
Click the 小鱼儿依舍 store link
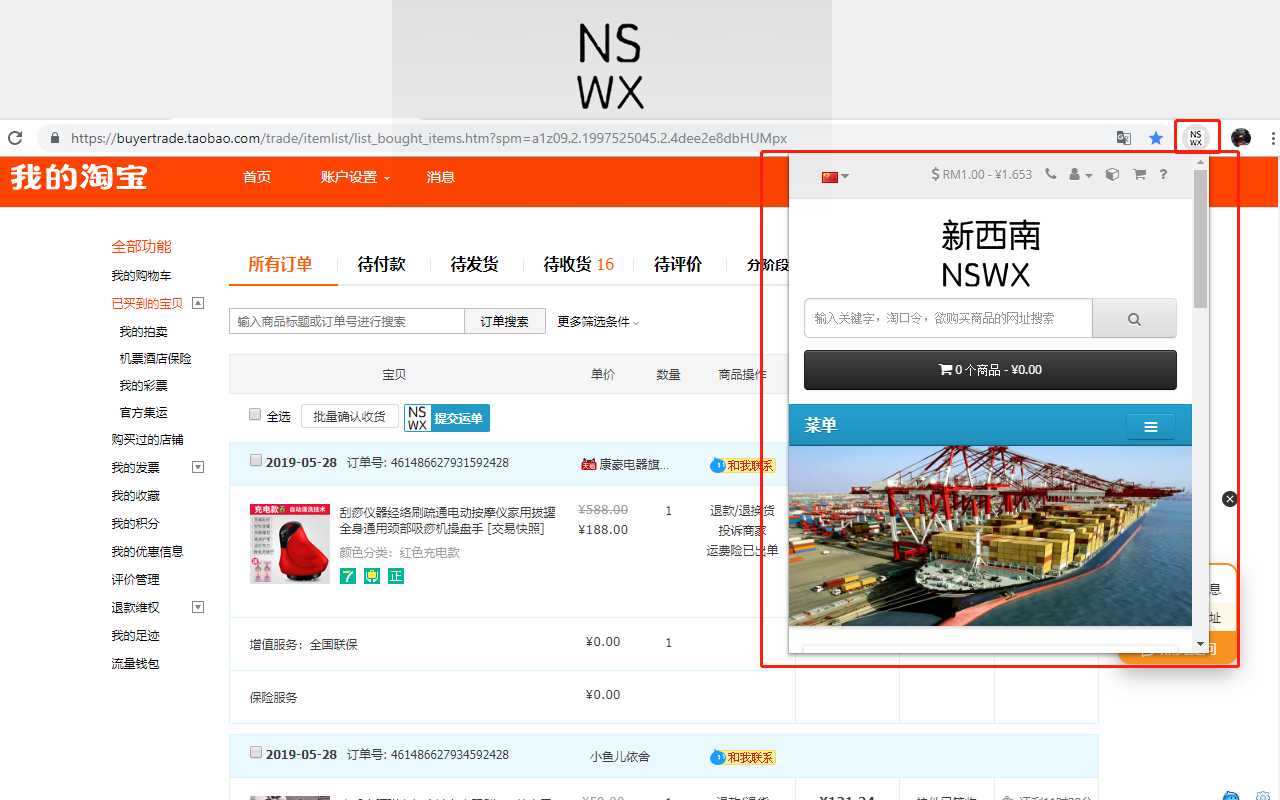(620, 756)
